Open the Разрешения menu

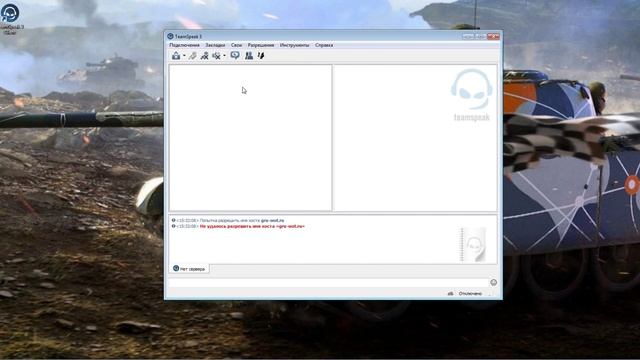pos(261,45)
